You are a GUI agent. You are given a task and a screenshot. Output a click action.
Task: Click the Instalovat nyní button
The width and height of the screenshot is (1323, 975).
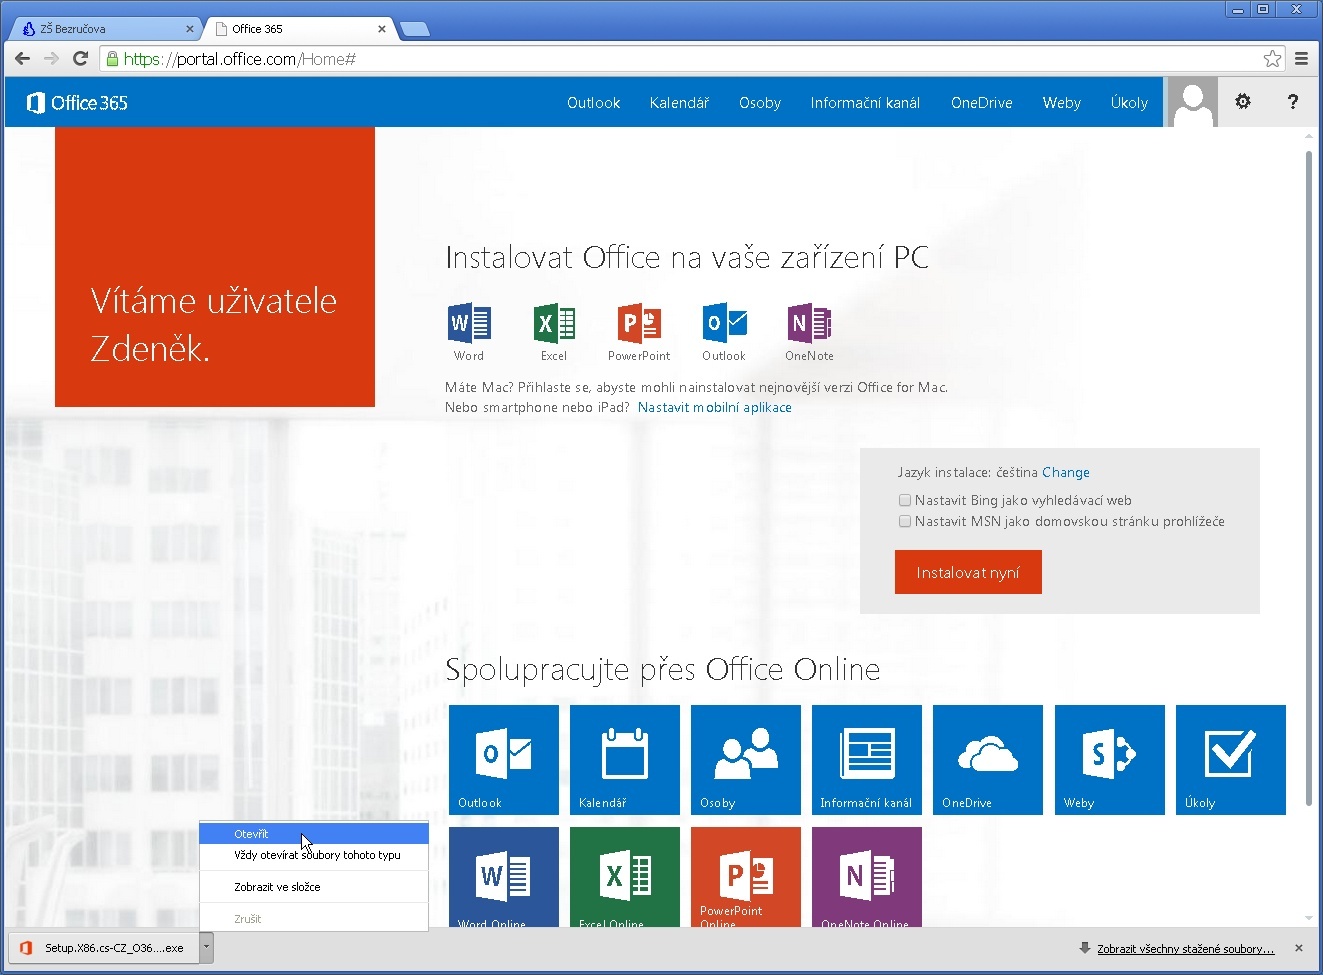click(968, 572)
